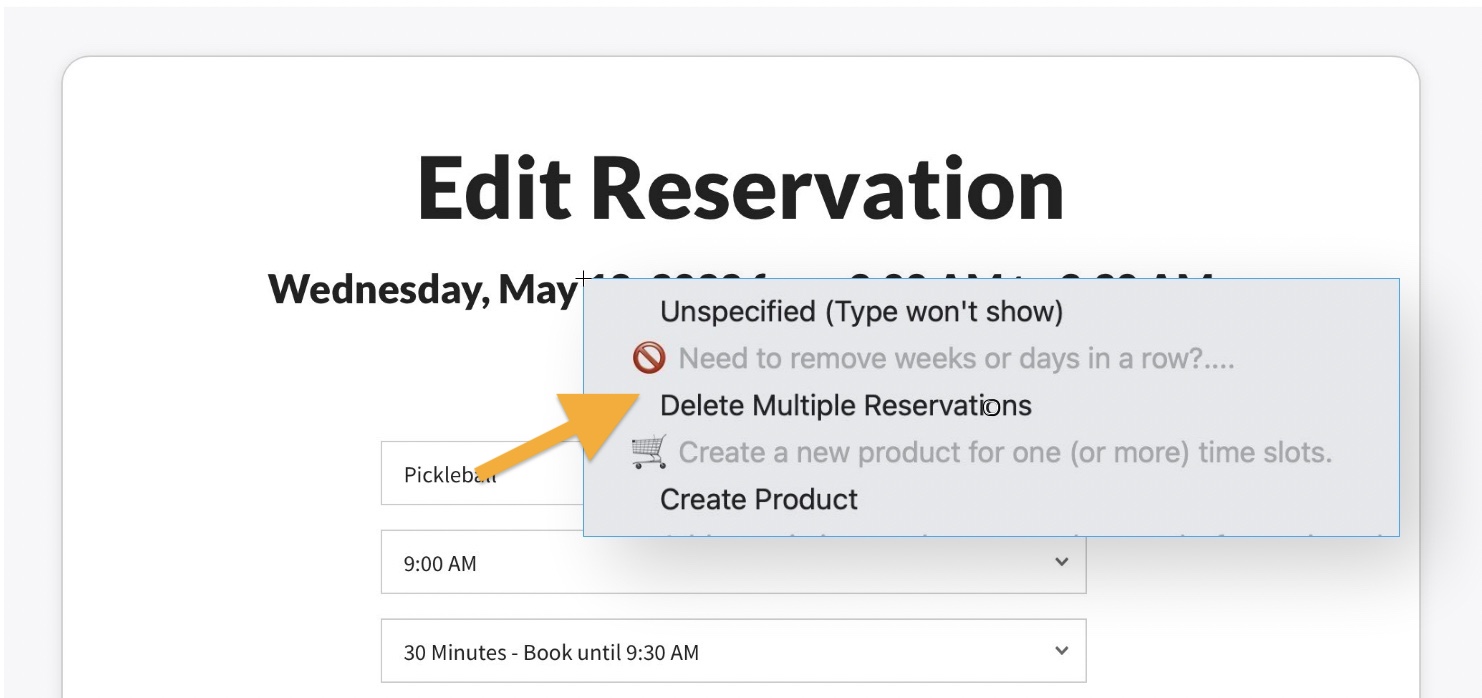
Task: Click 'Create a new product' disabled hint text
Action: 1004,452
